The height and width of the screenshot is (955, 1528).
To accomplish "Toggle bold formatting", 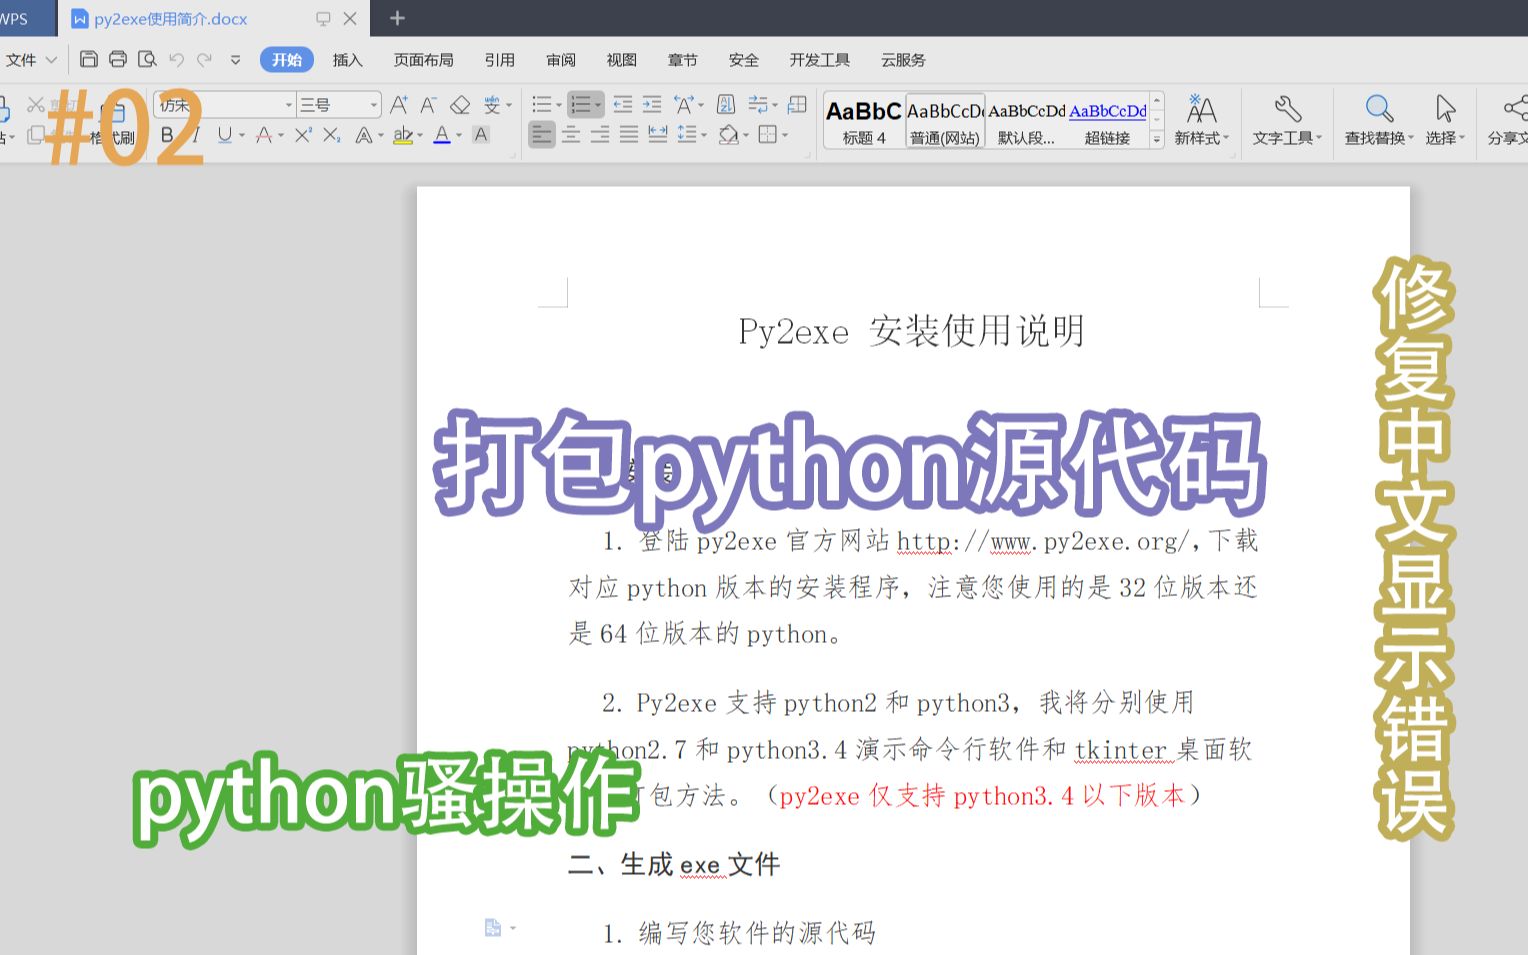I will 167,134.
